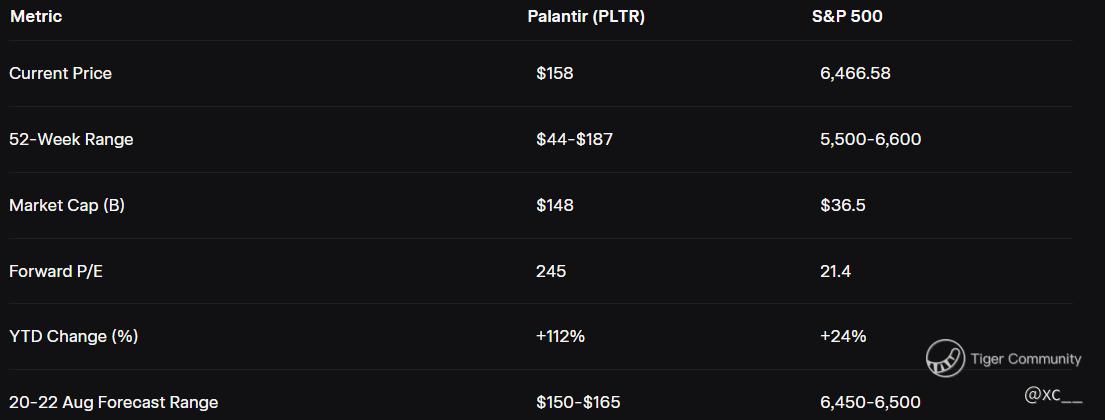Click Palantir current price $158 cell
This screenshot has height=420, width=1105.
point(555,73)
